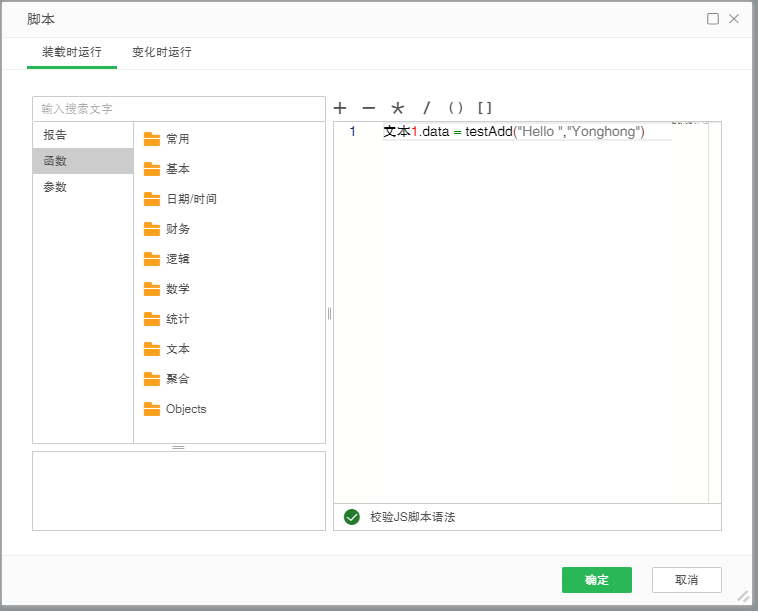The width and height of the screenshot is (758, 611).
Task: Insert the division slash operator
Action: (427, 108)
